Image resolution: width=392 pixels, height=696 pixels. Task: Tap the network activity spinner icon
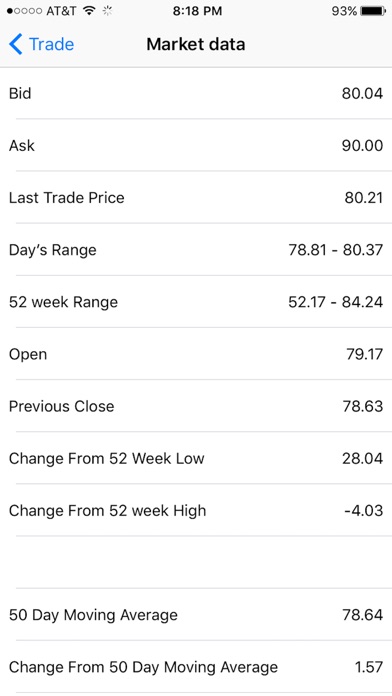pos(107,11)
